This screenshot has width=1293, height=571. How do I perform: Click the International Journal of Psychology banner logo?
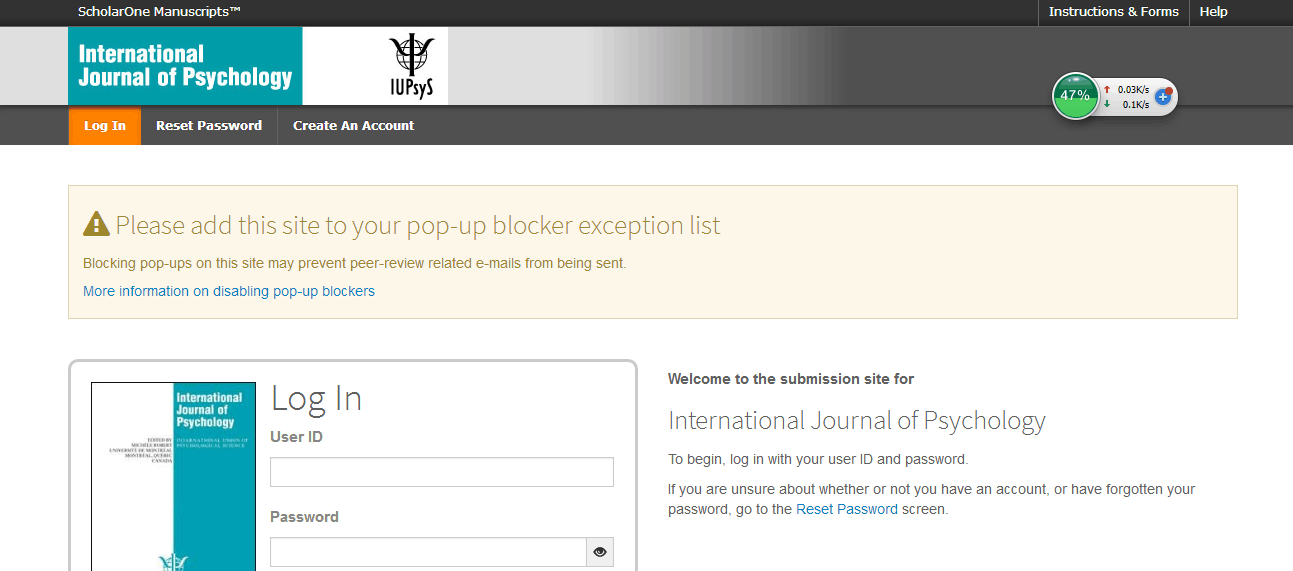[185, 66]
